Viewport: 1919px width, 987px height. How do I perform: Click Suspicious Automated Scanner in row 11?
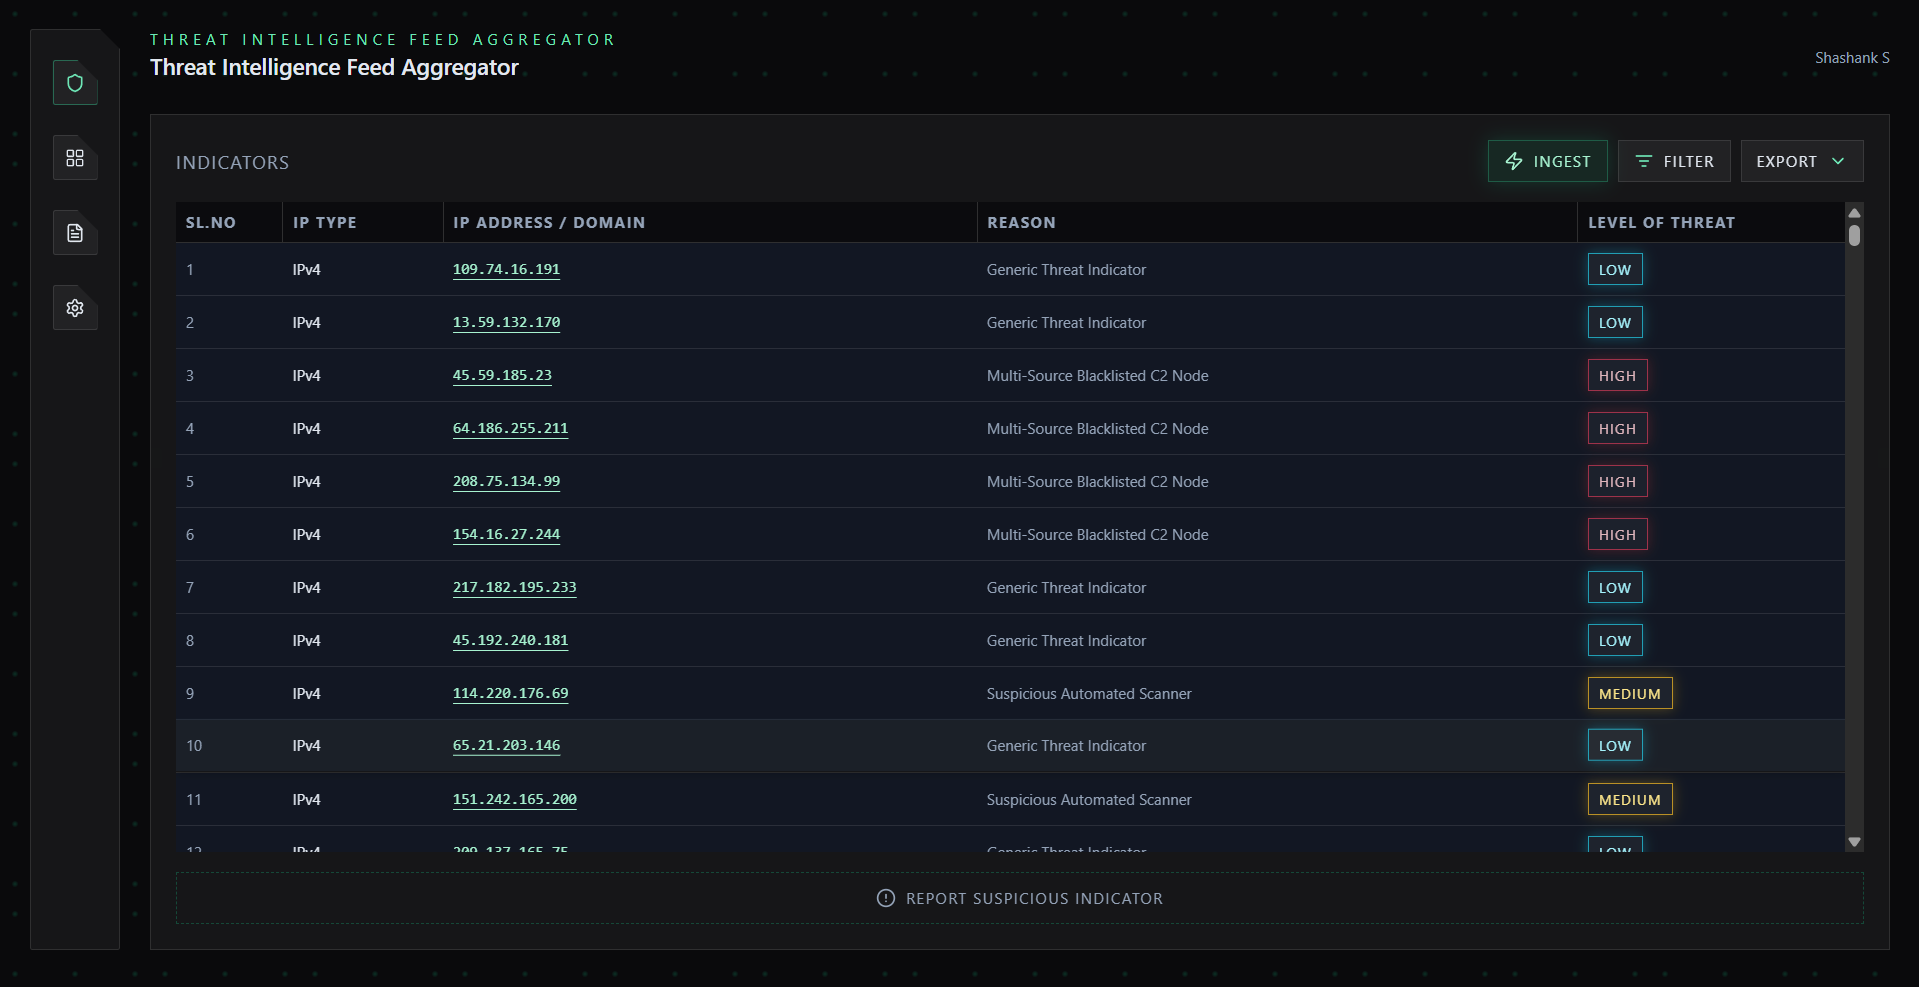pos(1089,799)
